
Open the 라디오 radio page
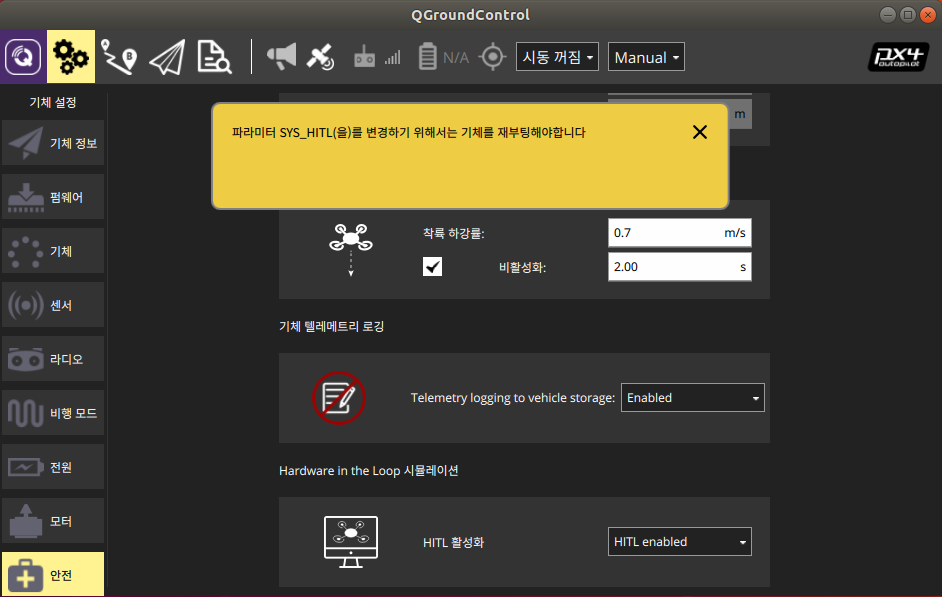[53, 359]
